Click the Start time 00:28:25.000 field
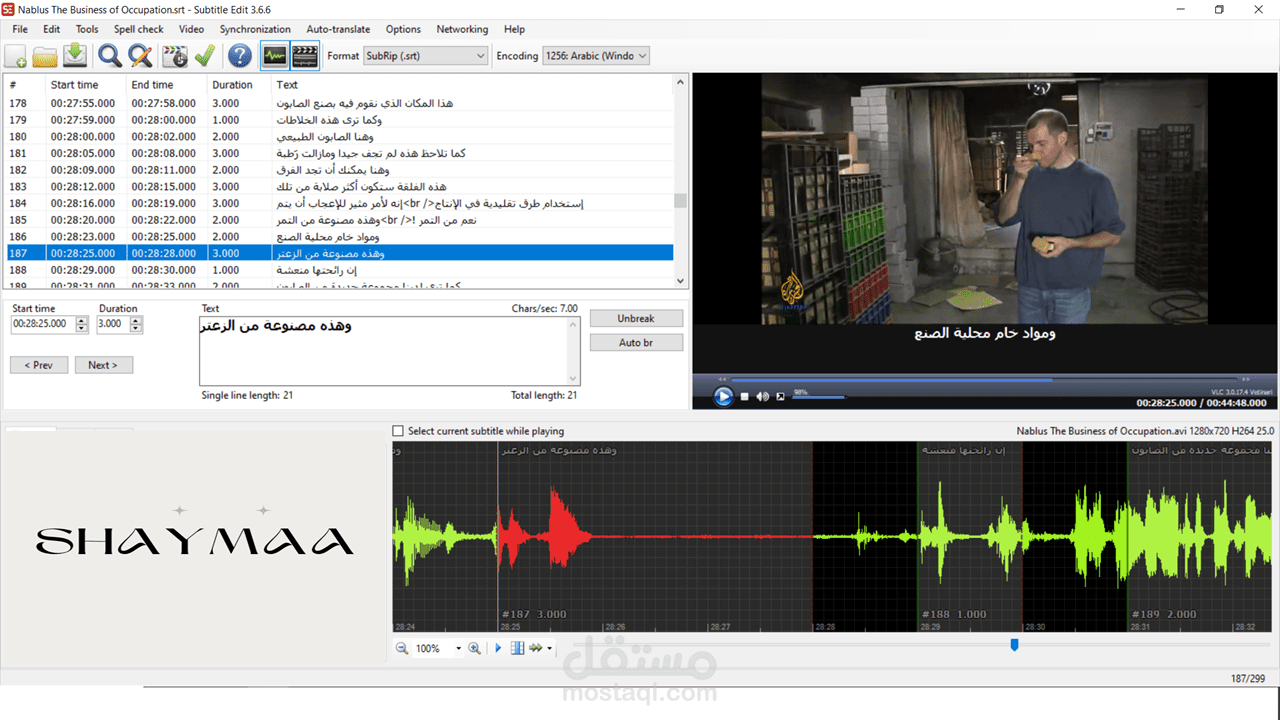 point(43,324)
